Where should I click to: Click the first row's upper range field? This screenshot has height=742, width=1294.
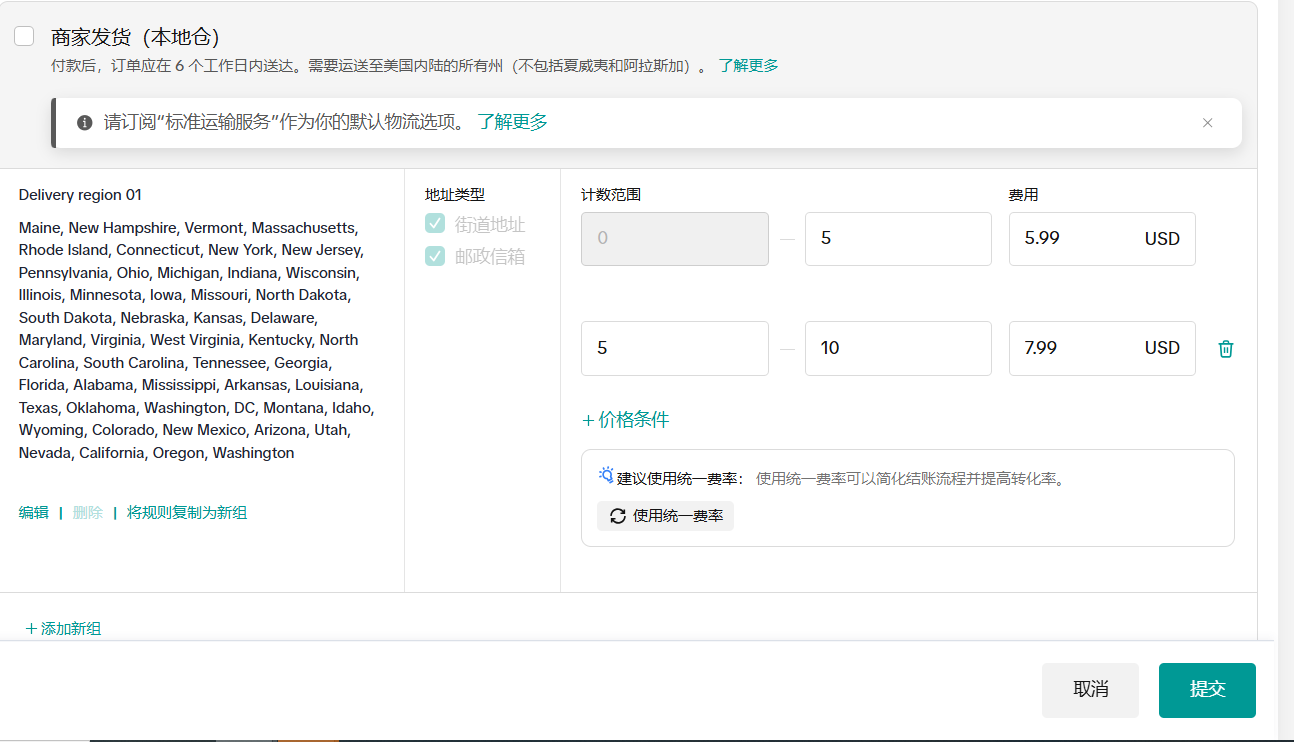pos(897,239)
